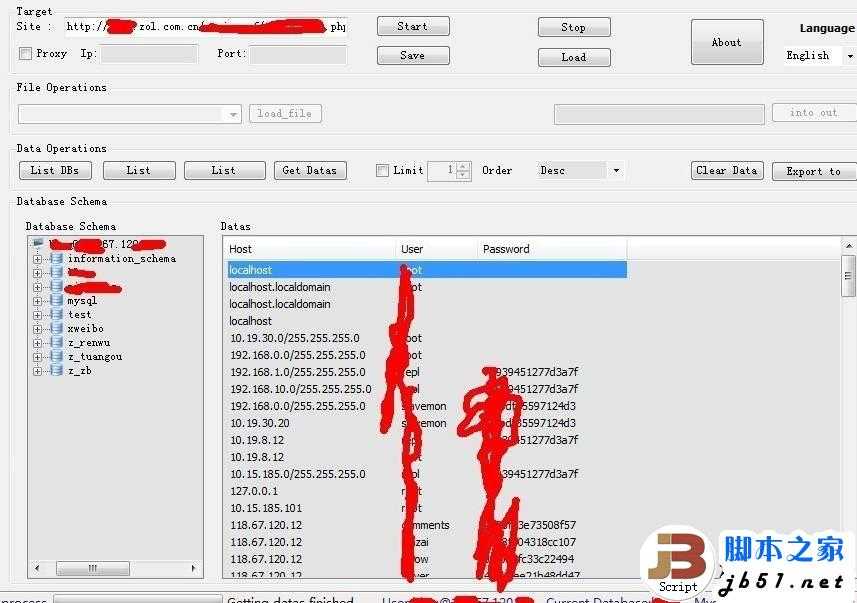
Task: Click the into out file path field
Action: click(659, 115)
